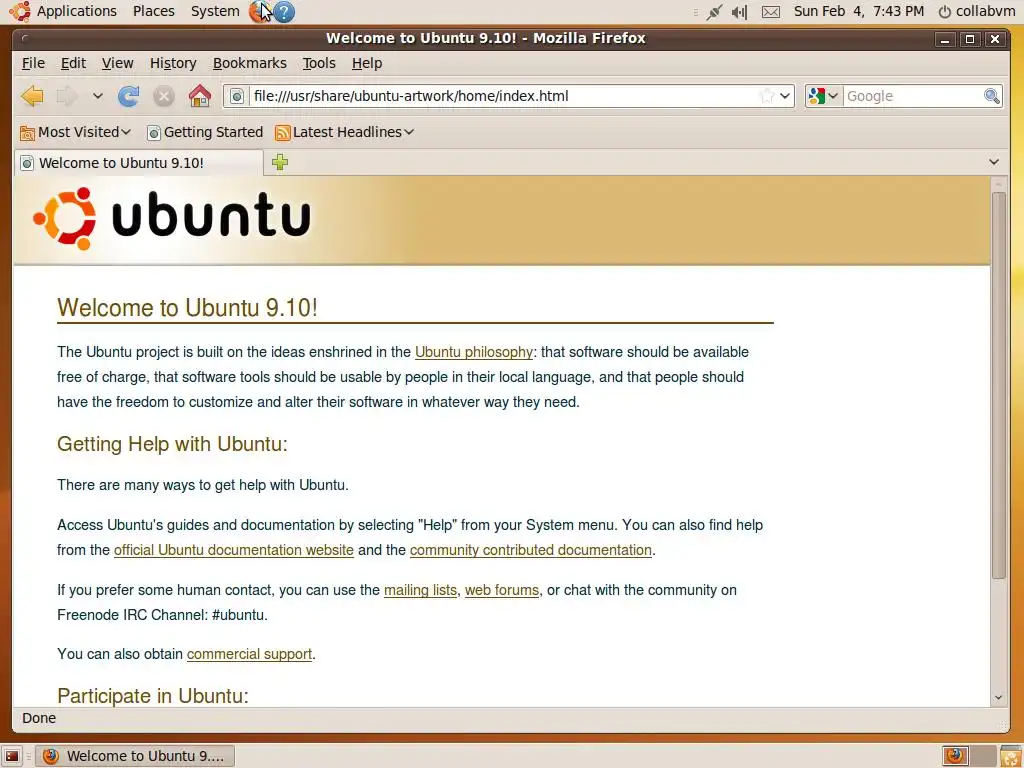Open the Getting Started bookmark
This screenshot has width=1024, height=768.
(205, 132)
